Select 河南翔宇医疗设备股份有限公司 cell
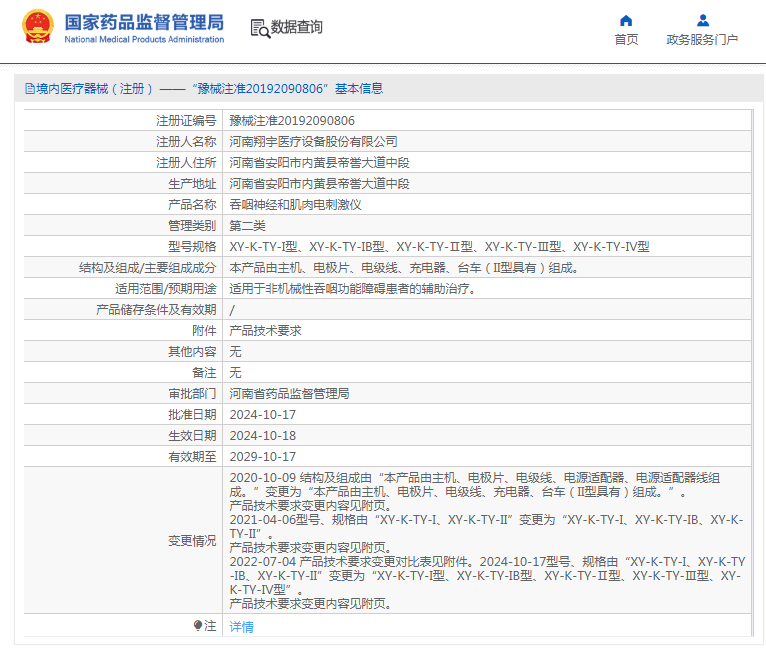Image resolution: width=766 pixels, height=649 pixels. [313, 142]
